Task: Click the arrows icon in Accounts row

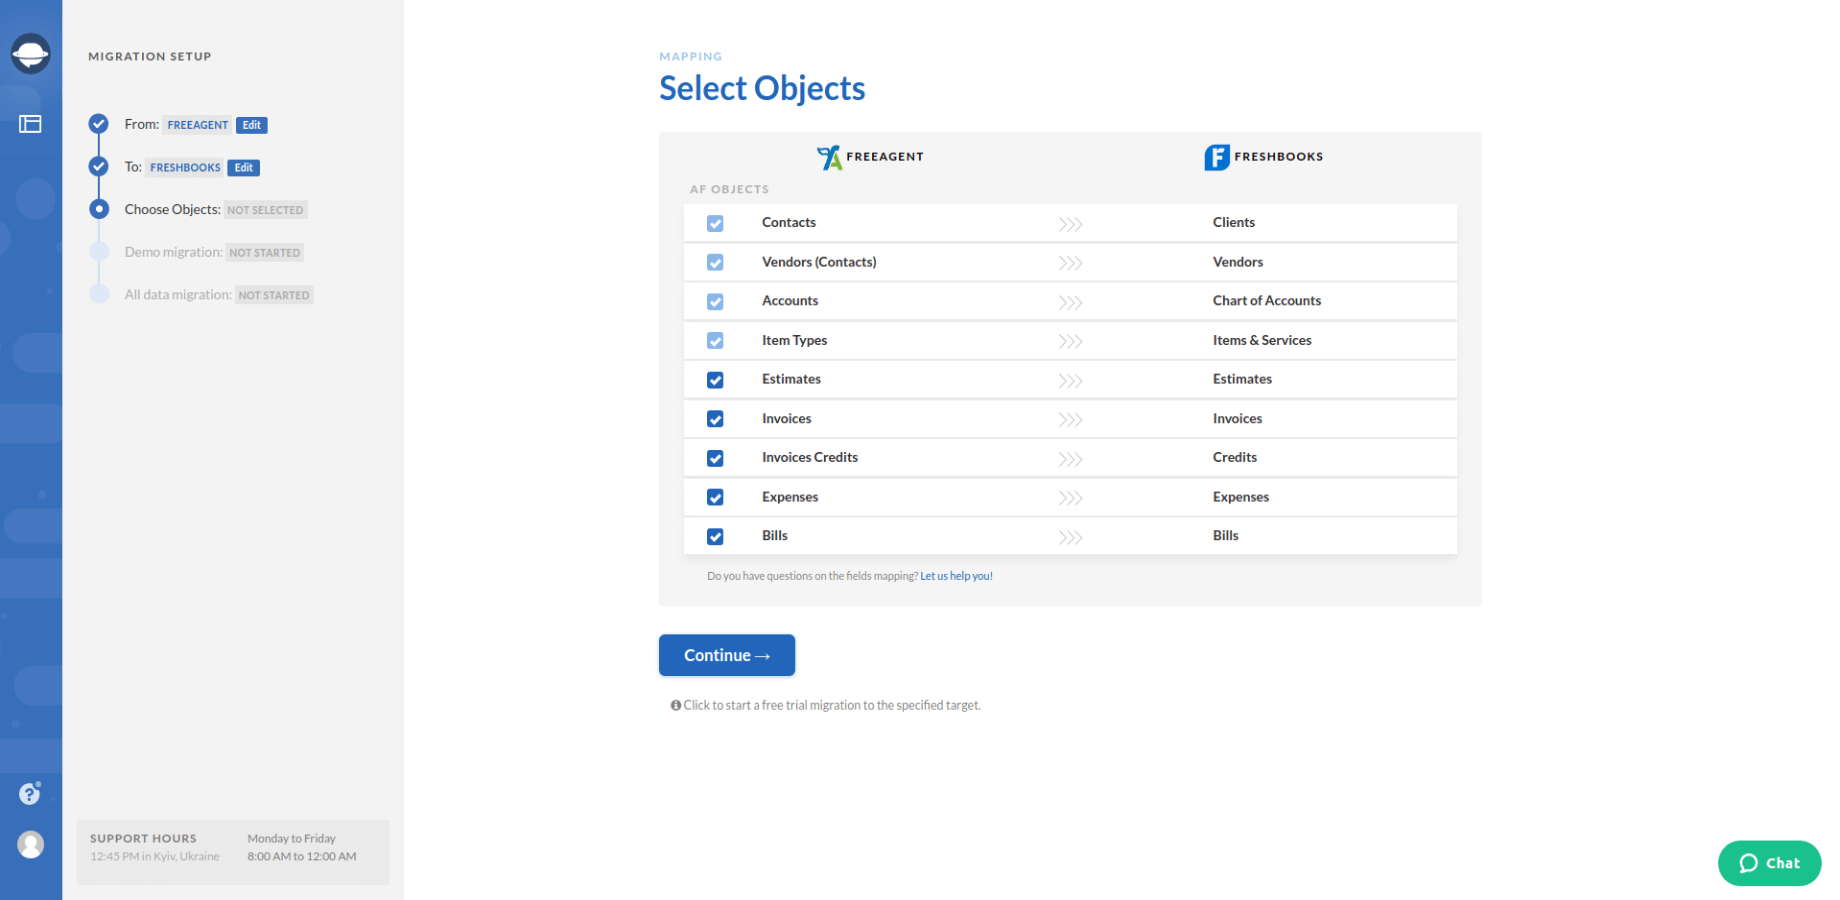Action: (x=1070, y=302)
